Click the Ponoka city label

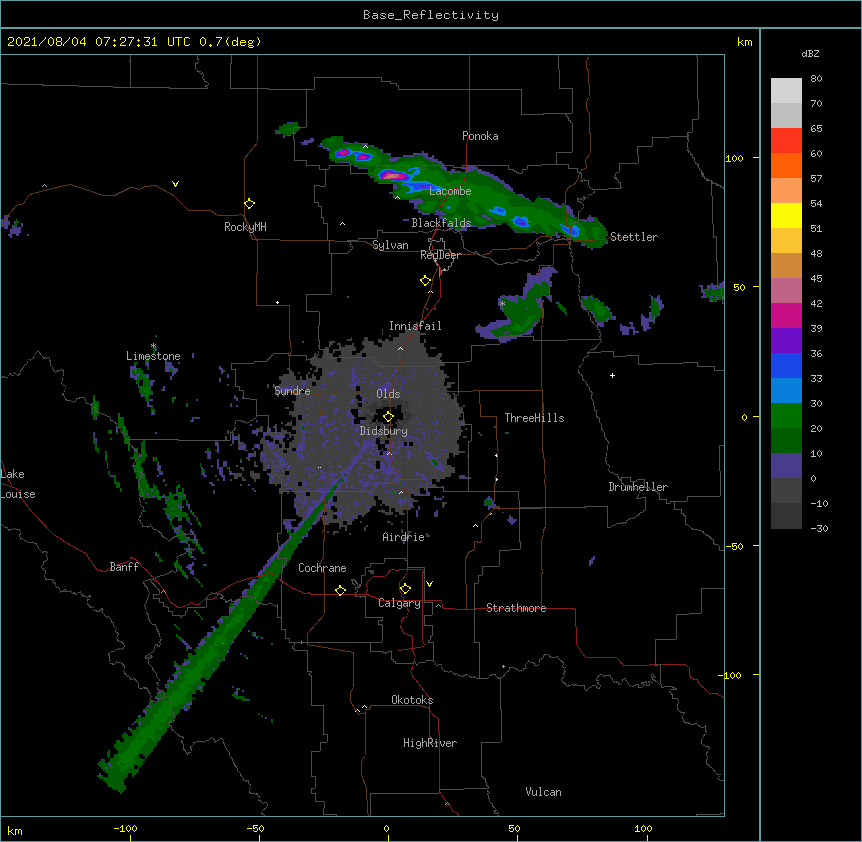[480, 136]
